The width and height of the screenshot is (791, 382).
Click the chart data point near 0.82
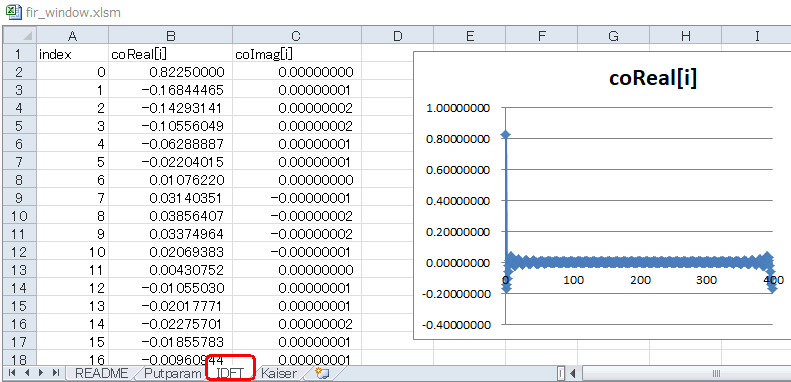coord(506,135)
